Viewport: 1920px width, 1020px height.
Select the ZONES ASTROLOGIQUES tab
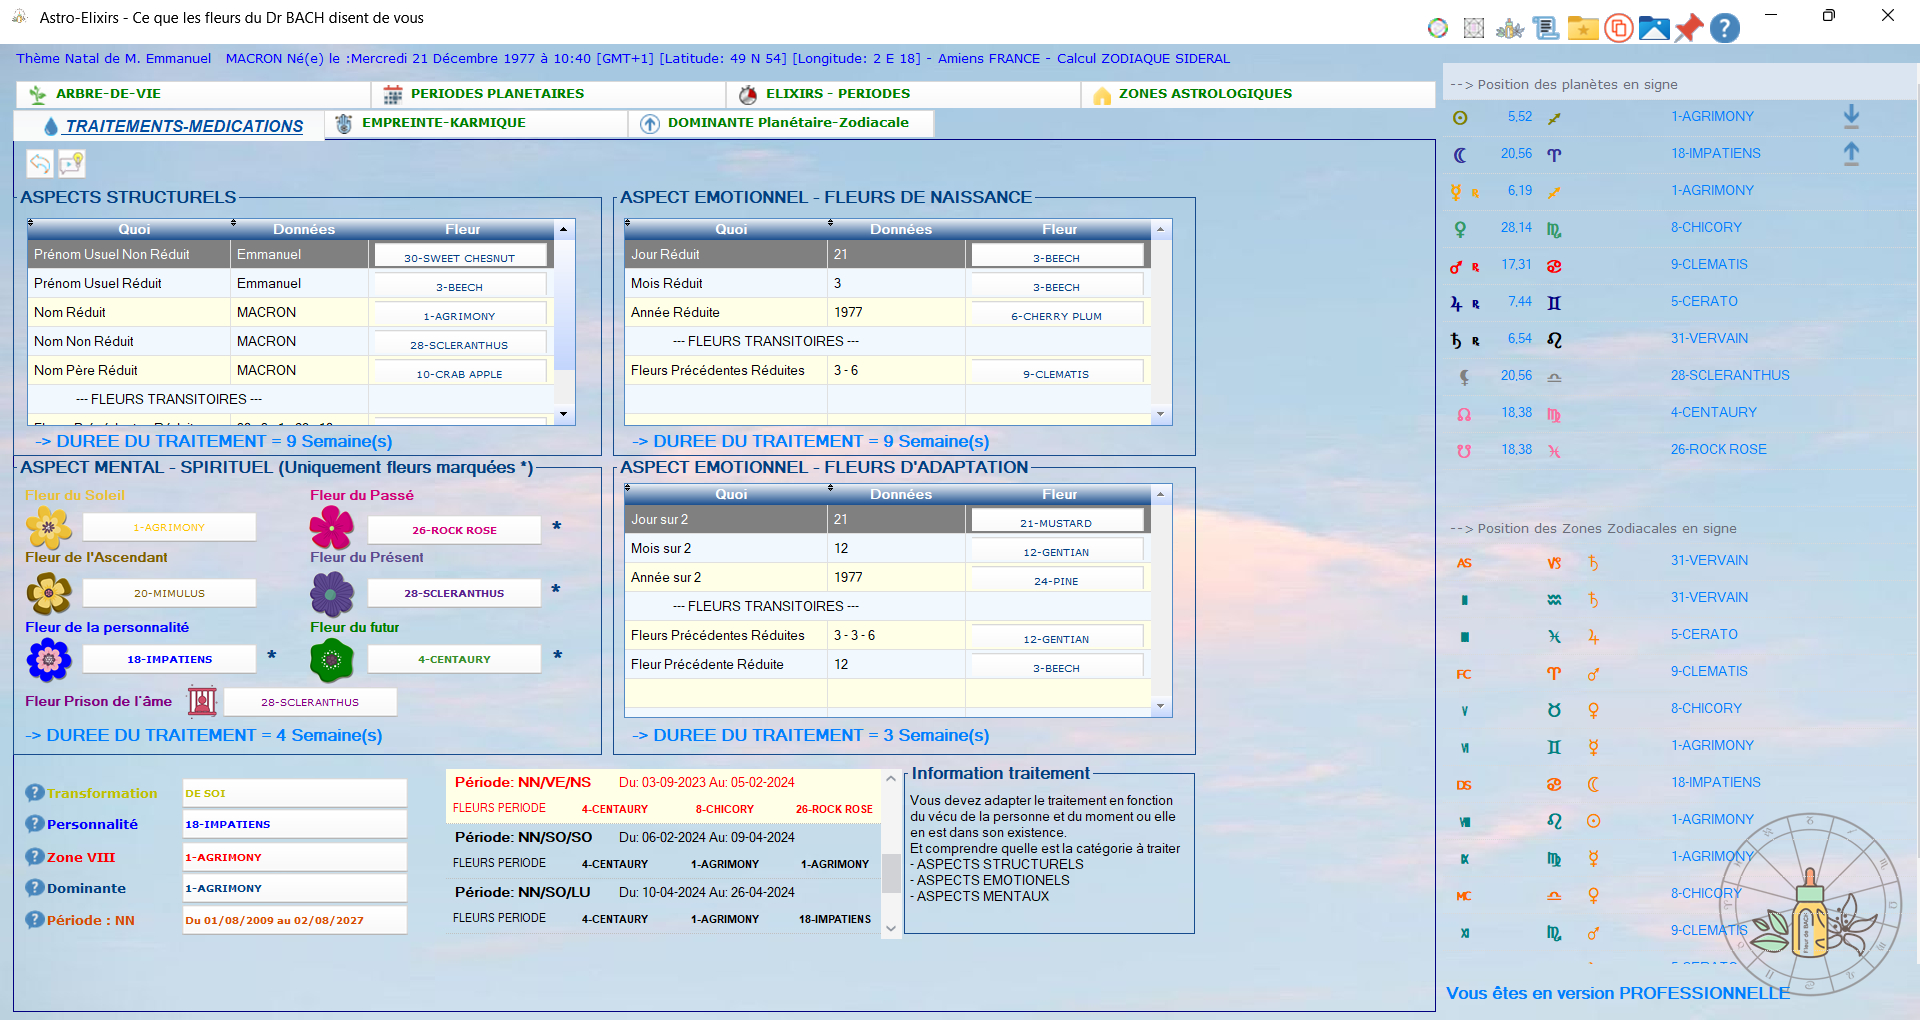coord(1258,94)
